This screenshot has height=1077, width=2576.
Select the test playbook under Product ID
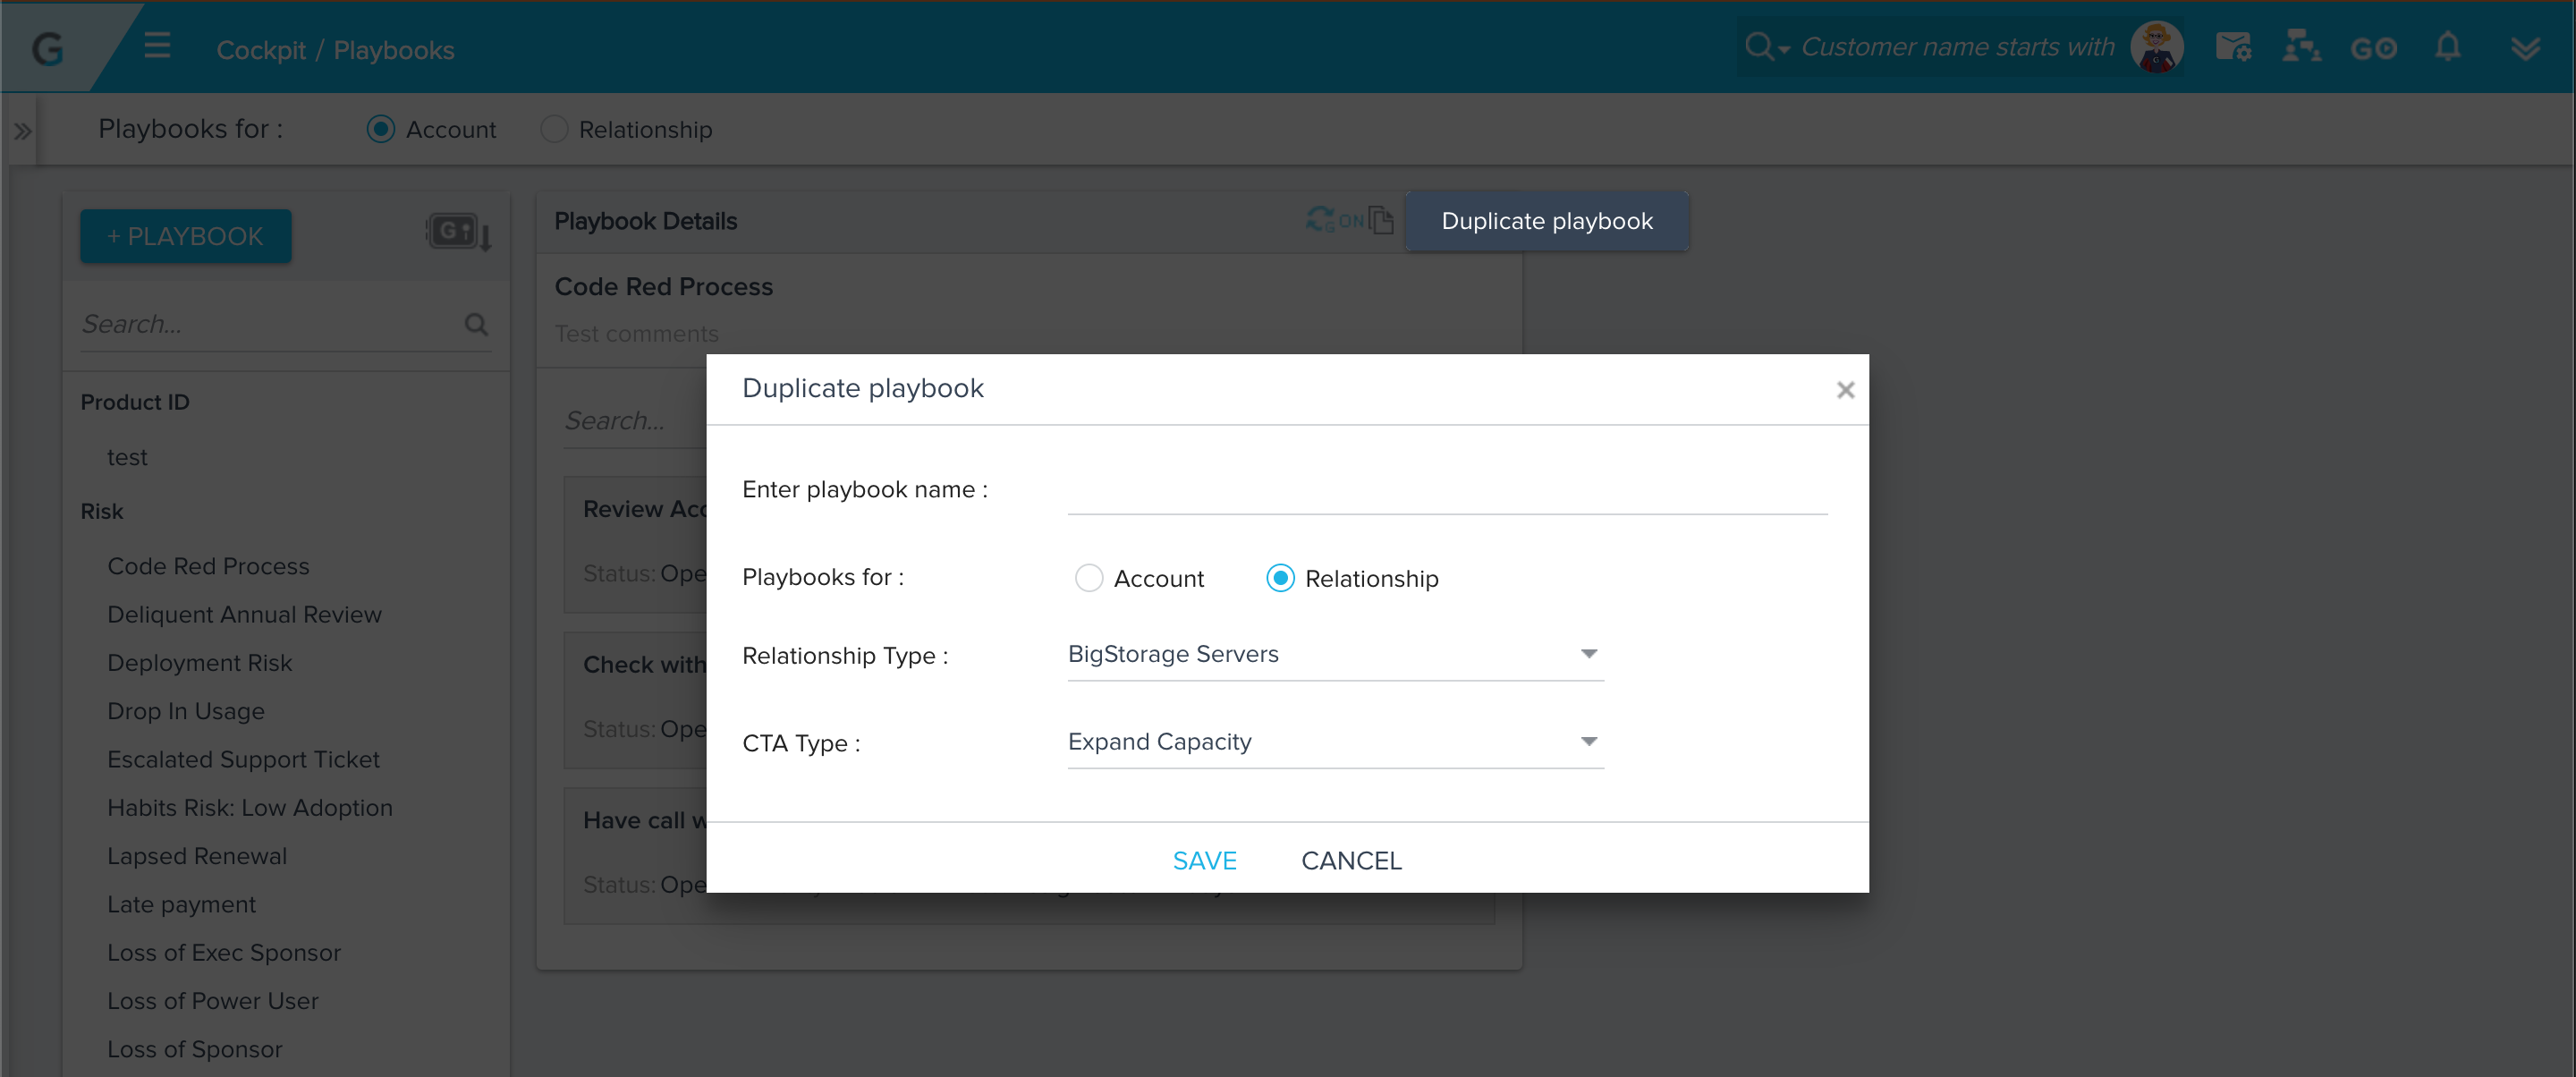[127, 457]
